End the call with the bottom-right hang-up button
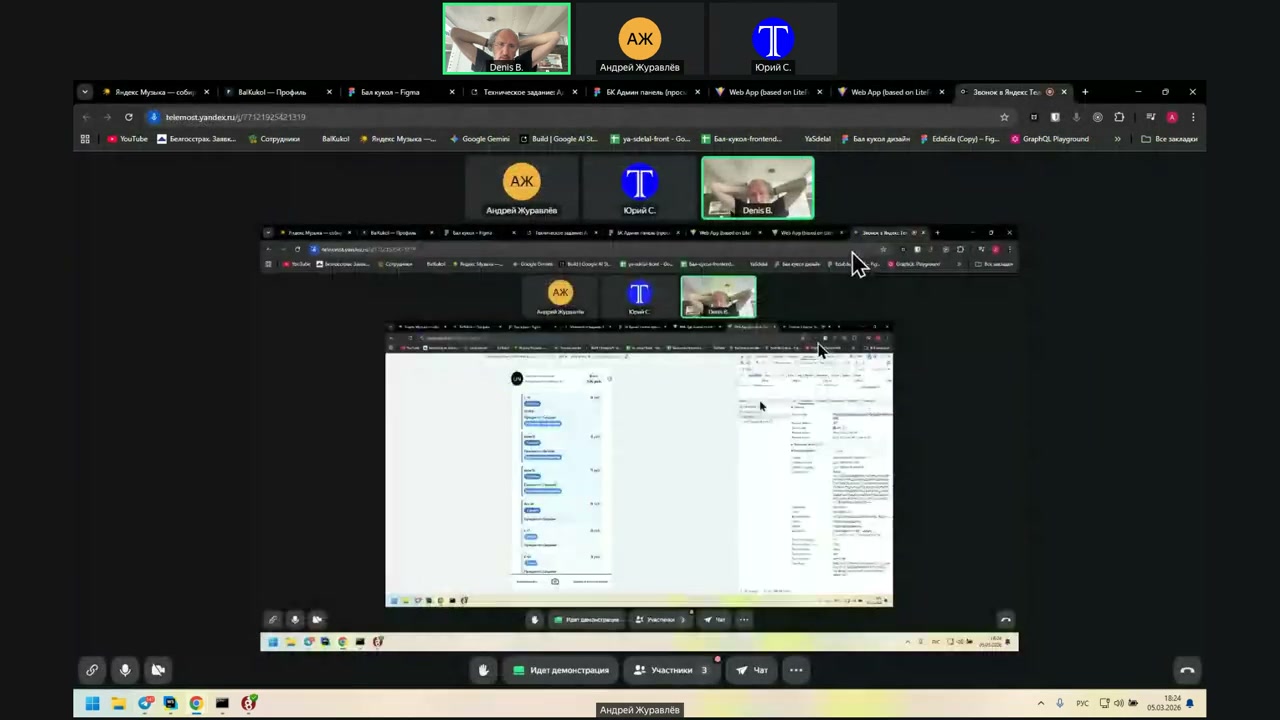This screenshot has height=720, width=1280. point(1187,670)
